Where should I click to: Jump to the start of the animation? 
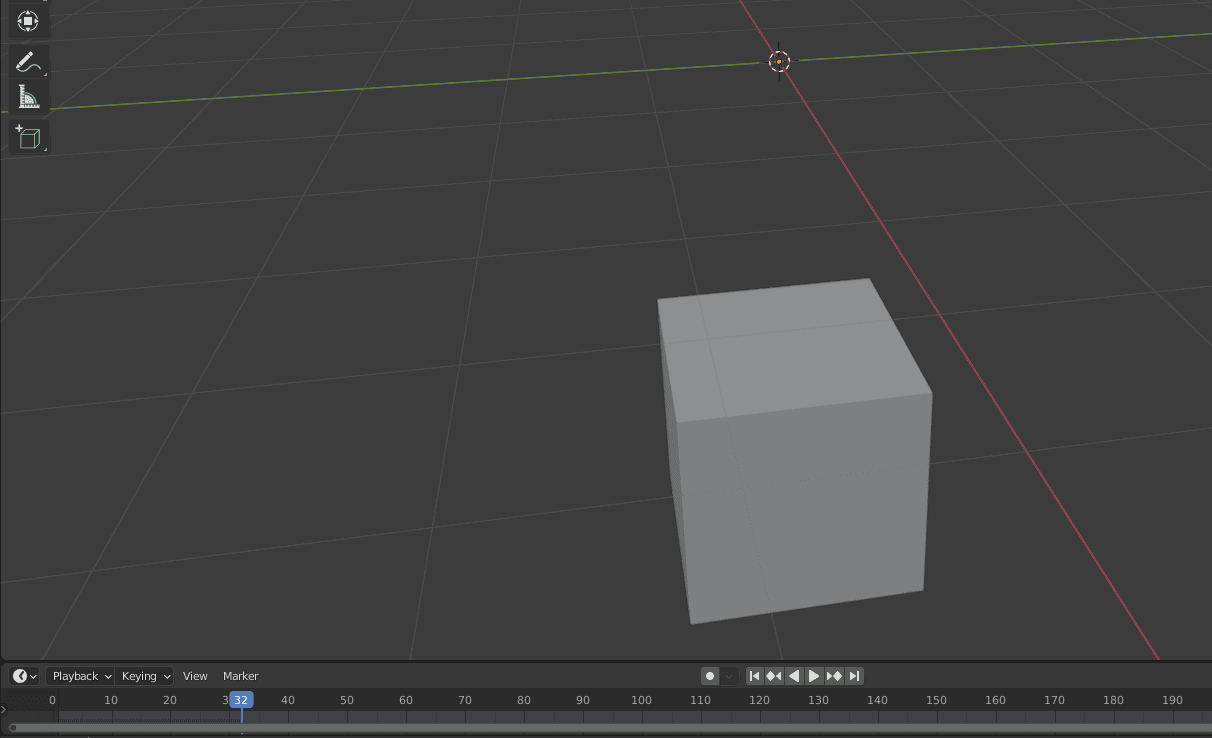click(755, 675)
